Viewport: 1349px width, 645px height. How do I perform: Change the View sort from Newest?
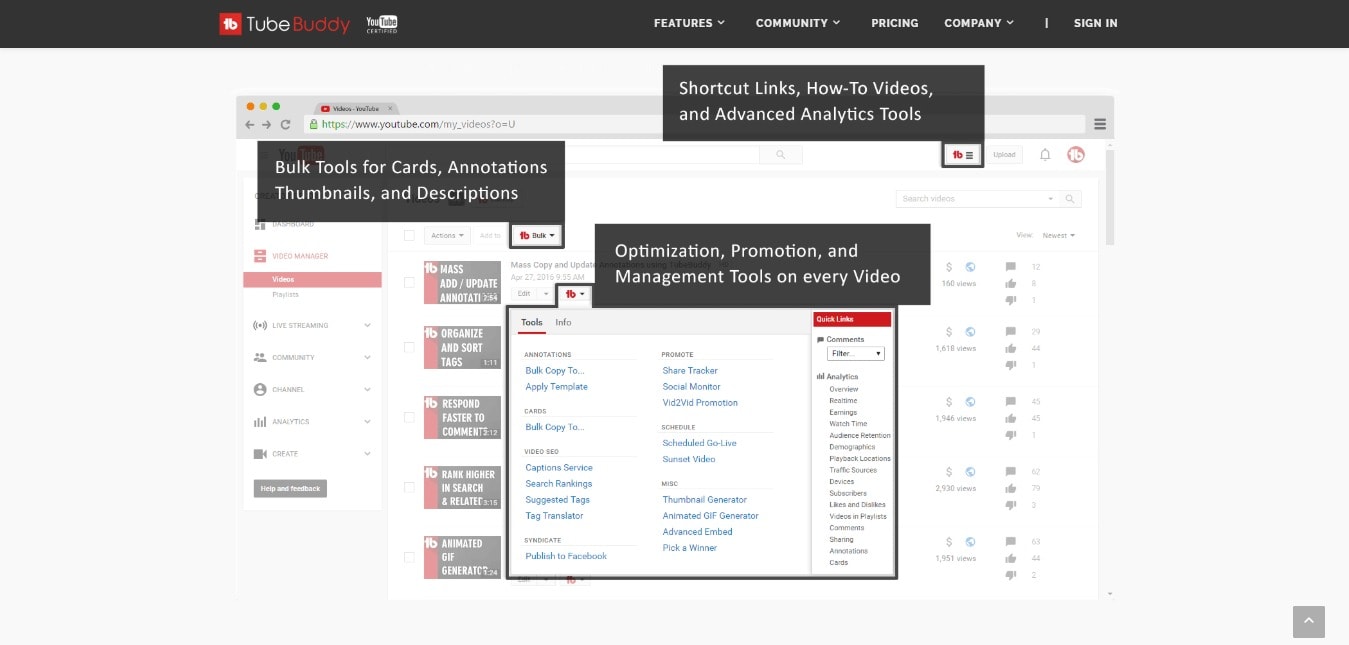click(x=1058, y=236)
